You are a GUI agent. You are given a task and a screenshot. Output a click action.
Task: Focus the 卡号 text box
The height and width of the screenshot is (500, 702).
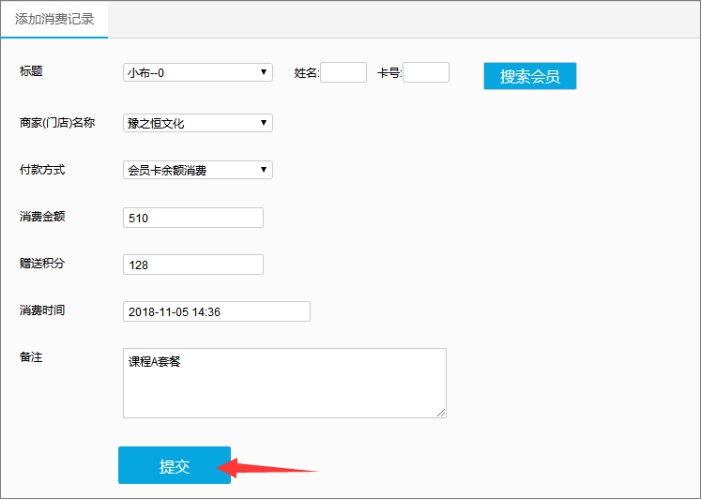pos(426,72)
